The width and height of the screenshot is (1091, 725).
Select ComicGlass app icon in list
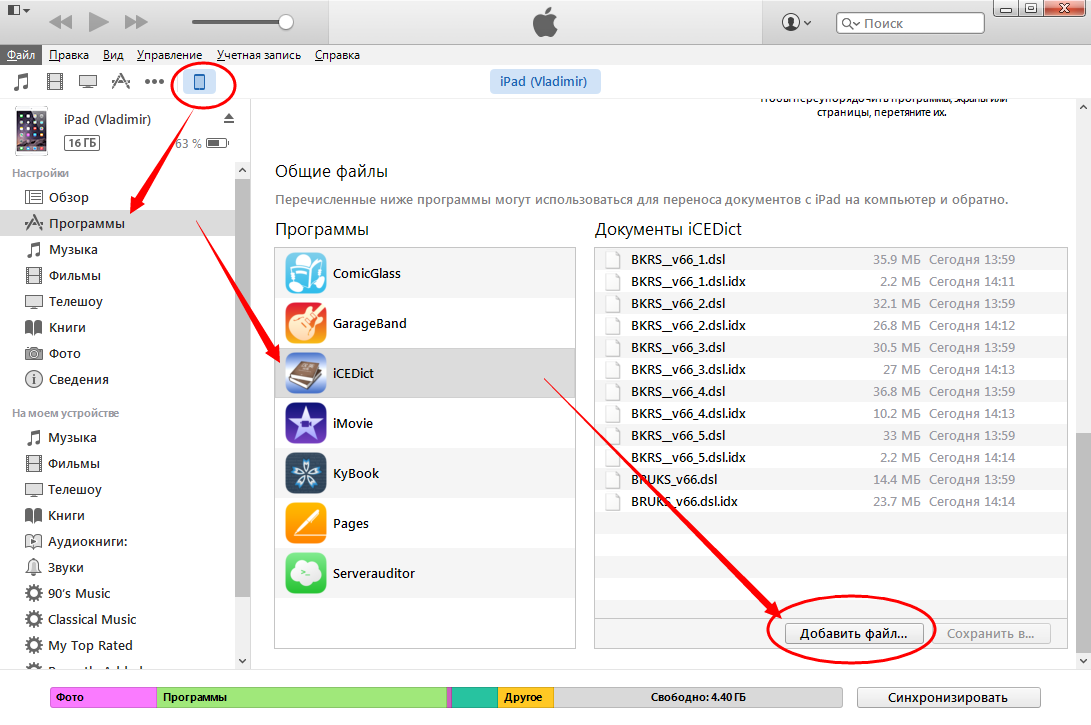(x=305, y=273)
